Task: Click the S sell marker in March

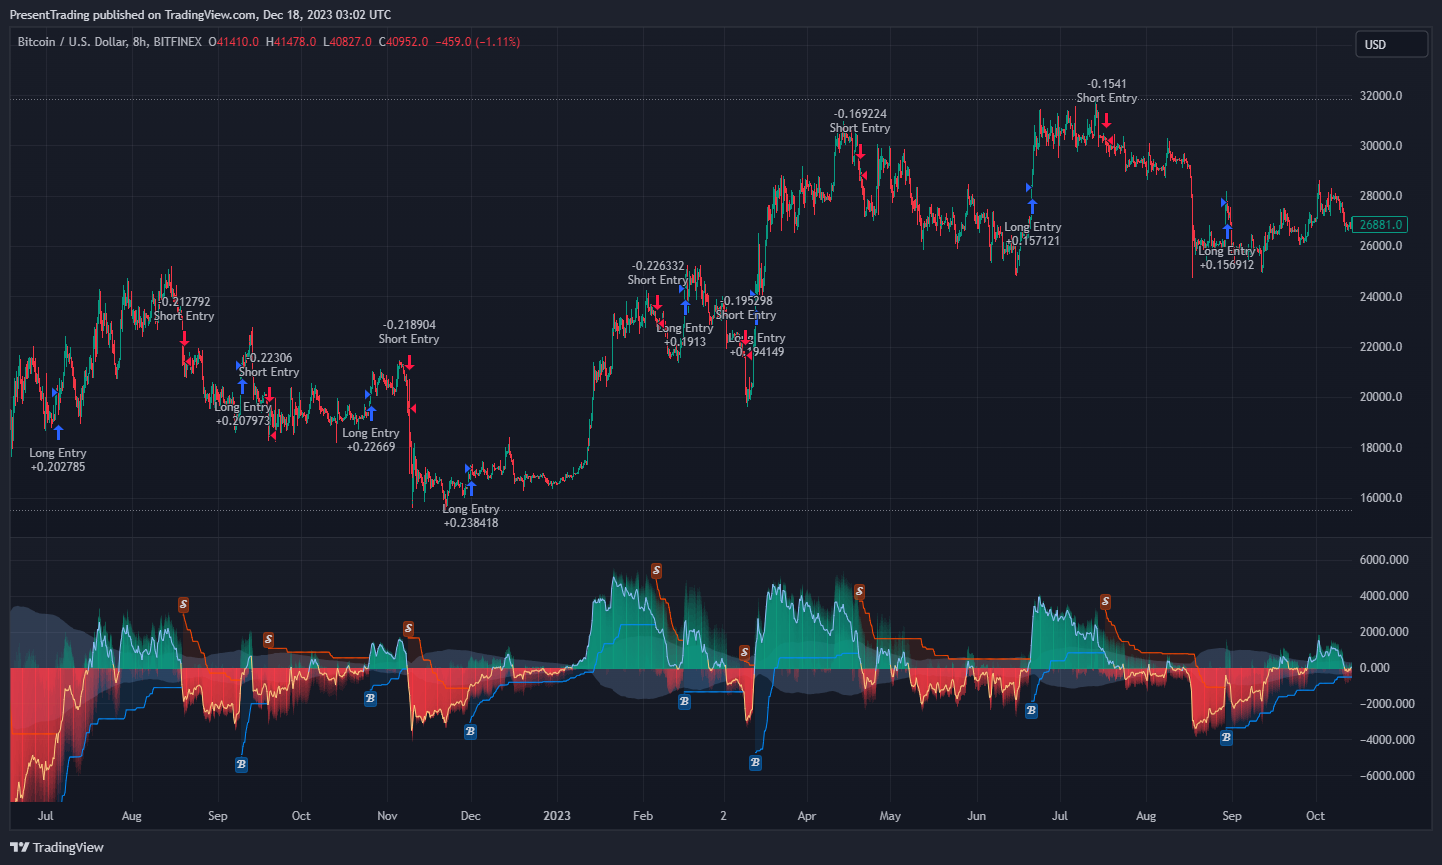Action: pyautogui.click(x=744, y=652)
